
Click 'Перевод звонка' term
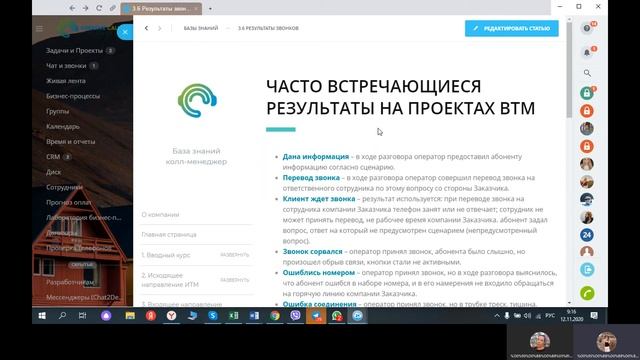pyautogui.click(x=311, y=178)
